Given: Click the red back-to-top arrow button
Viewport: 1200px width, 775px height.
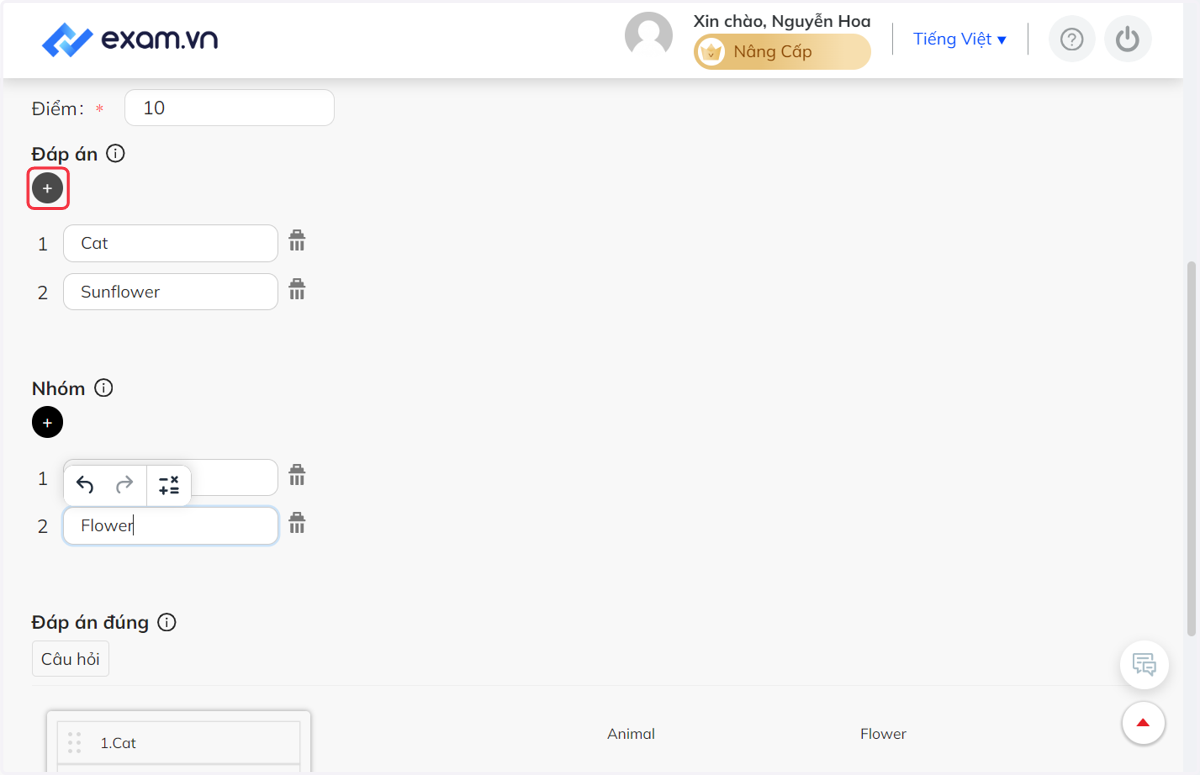Looking at the screenshot, I should 1143,723.
